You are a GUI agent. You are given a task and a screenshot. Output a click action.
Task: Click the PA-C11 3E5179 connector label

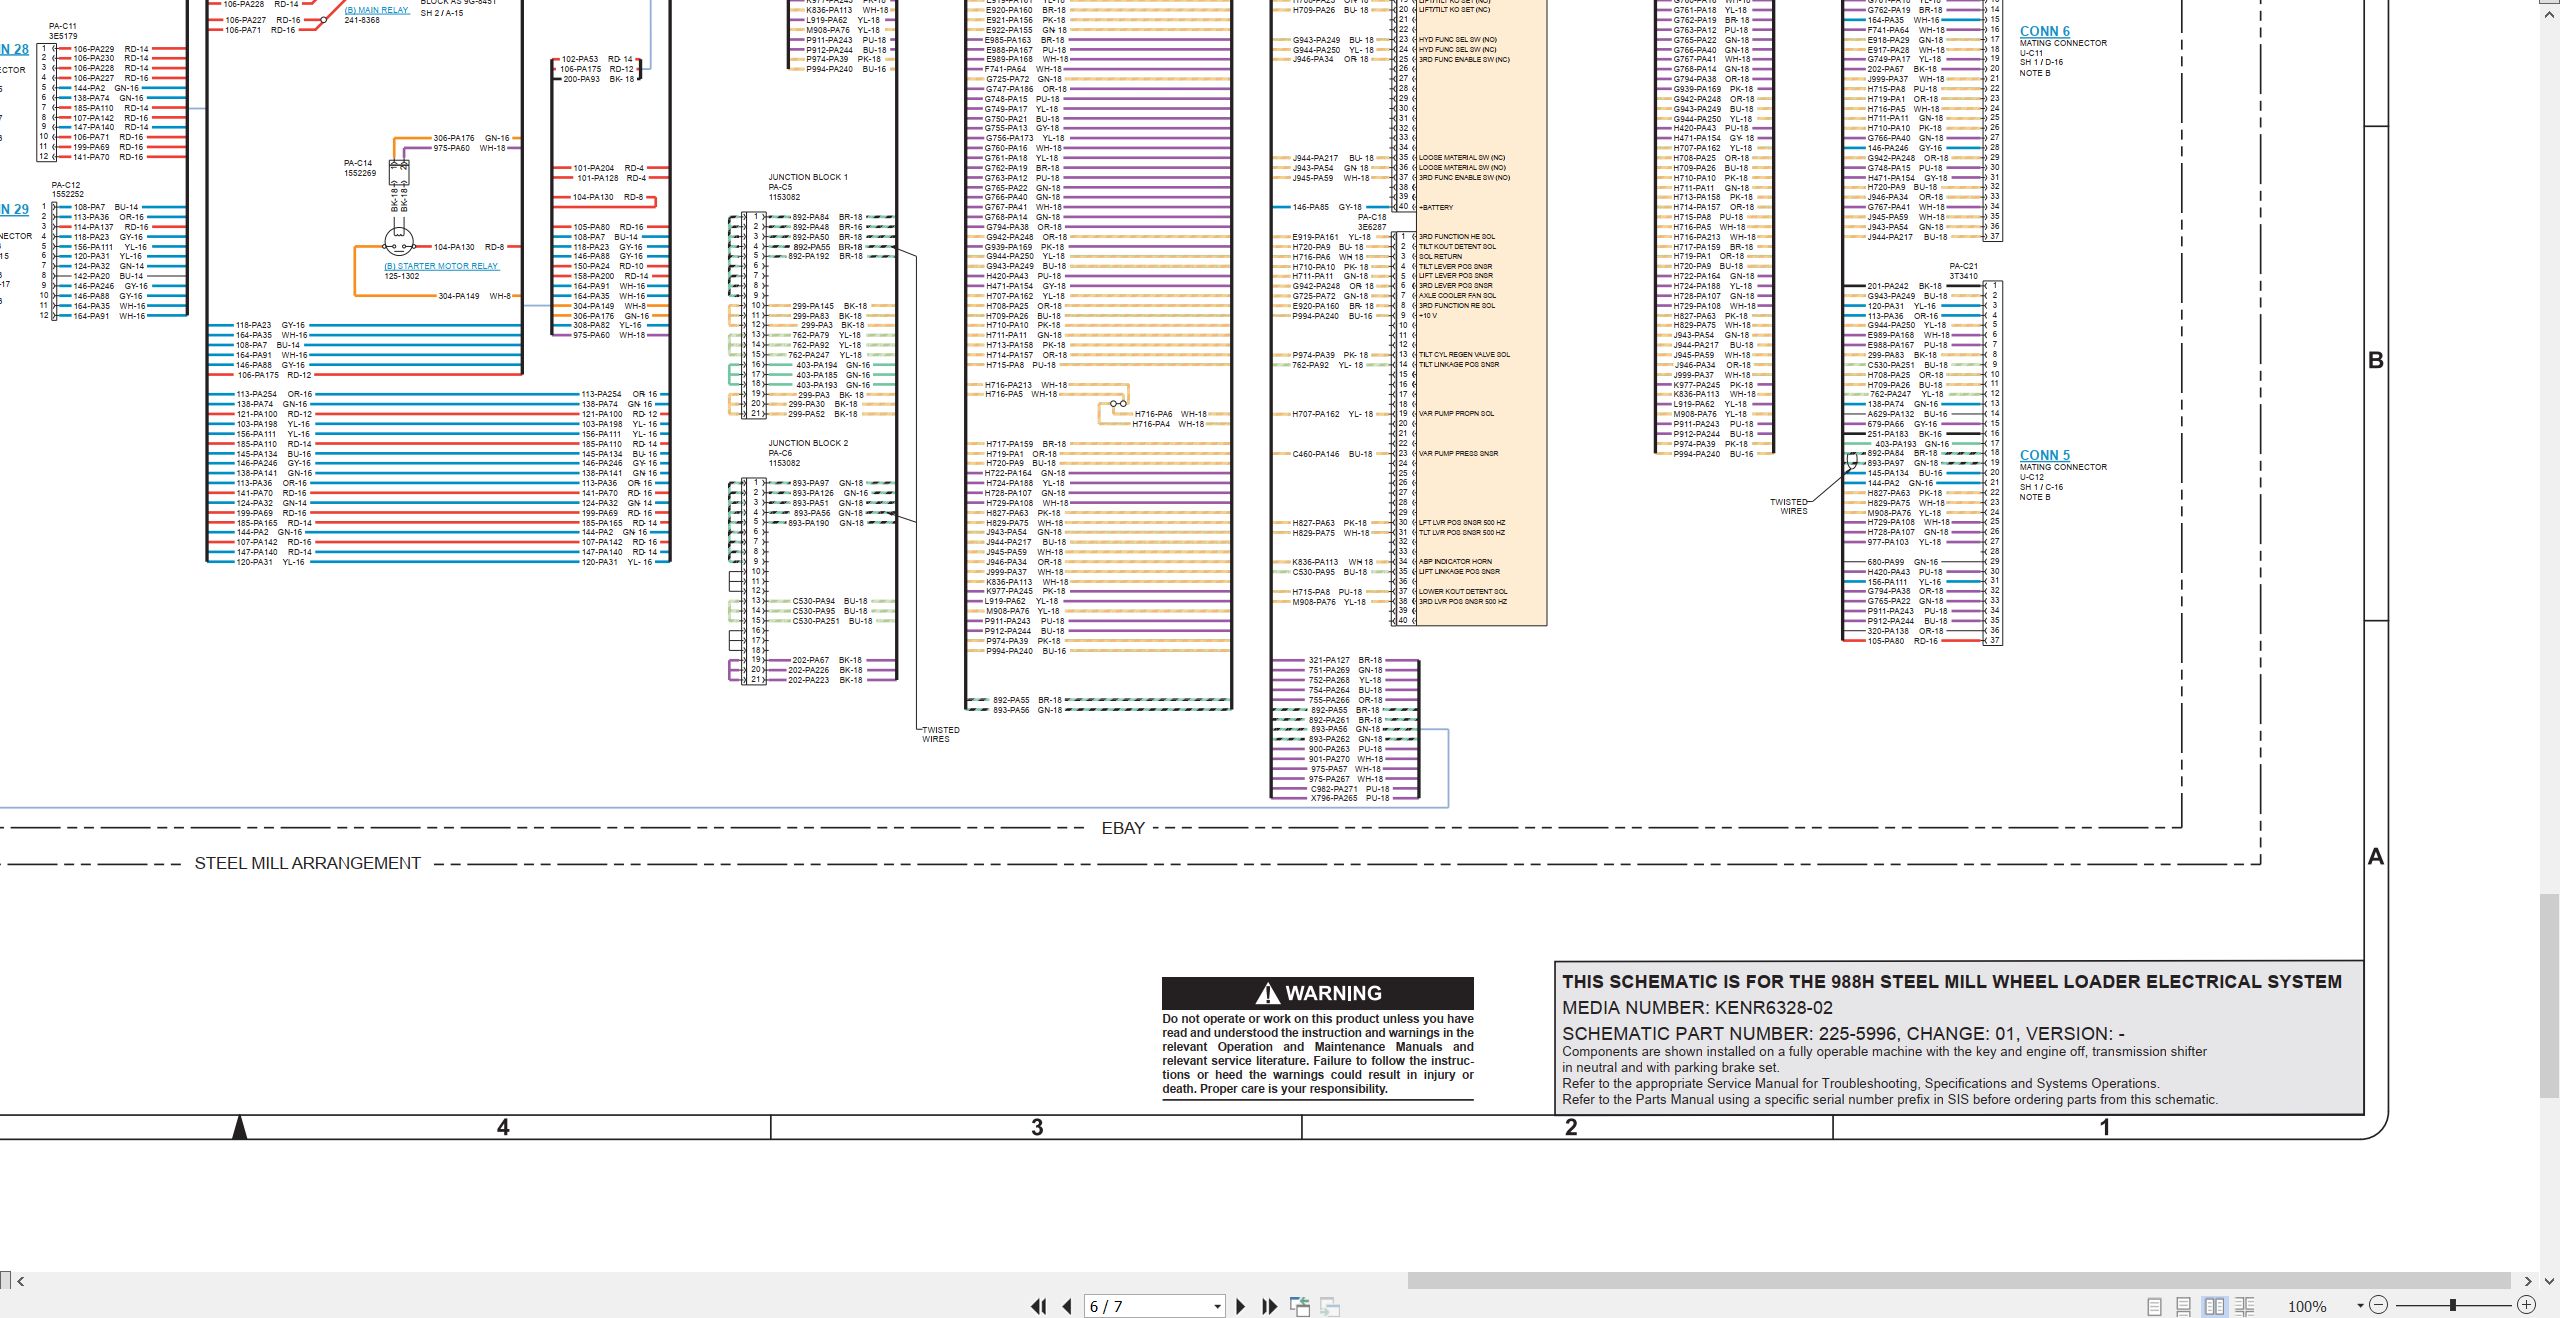(63, 31)
